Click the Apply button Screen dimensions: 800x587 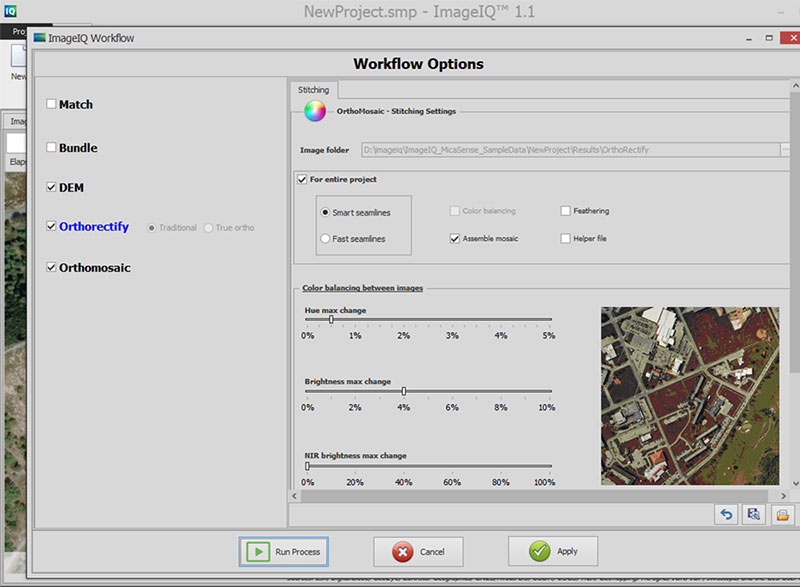coord(553,551)
